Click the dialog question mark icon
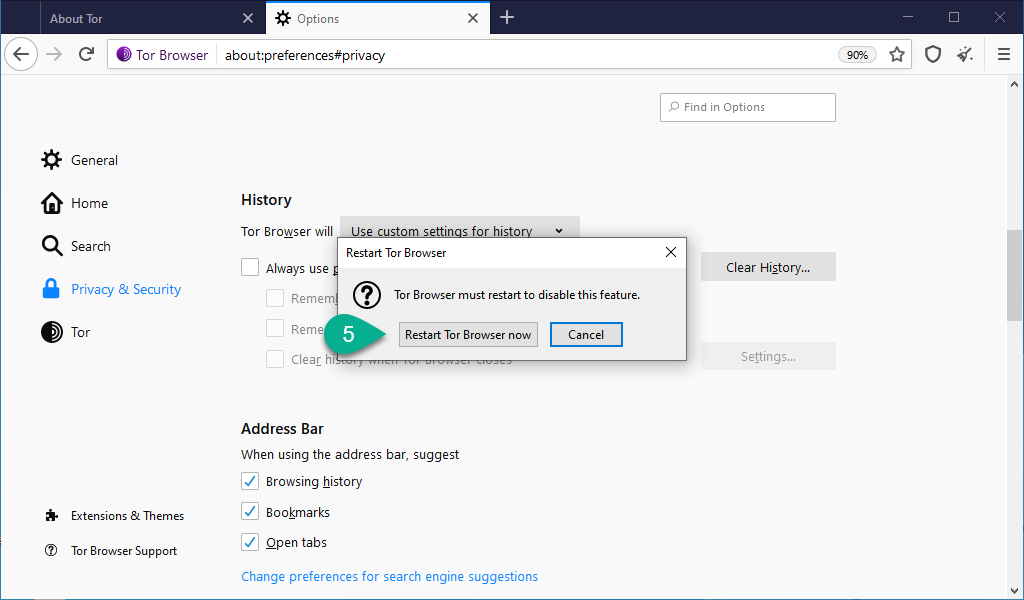 tap(367, 295)
